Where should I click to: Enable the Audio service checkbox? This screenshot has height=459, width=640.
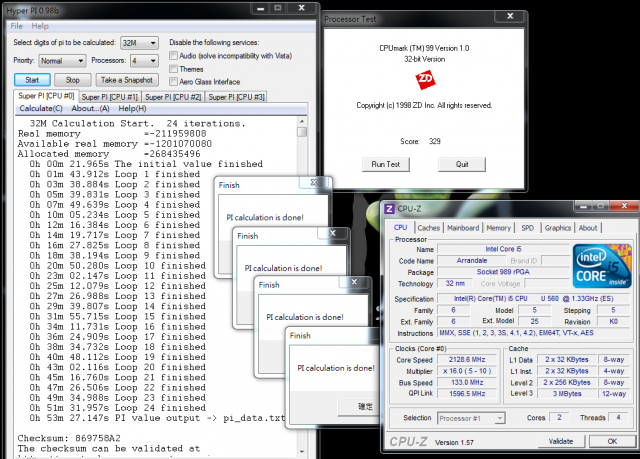tap(174, 55)
